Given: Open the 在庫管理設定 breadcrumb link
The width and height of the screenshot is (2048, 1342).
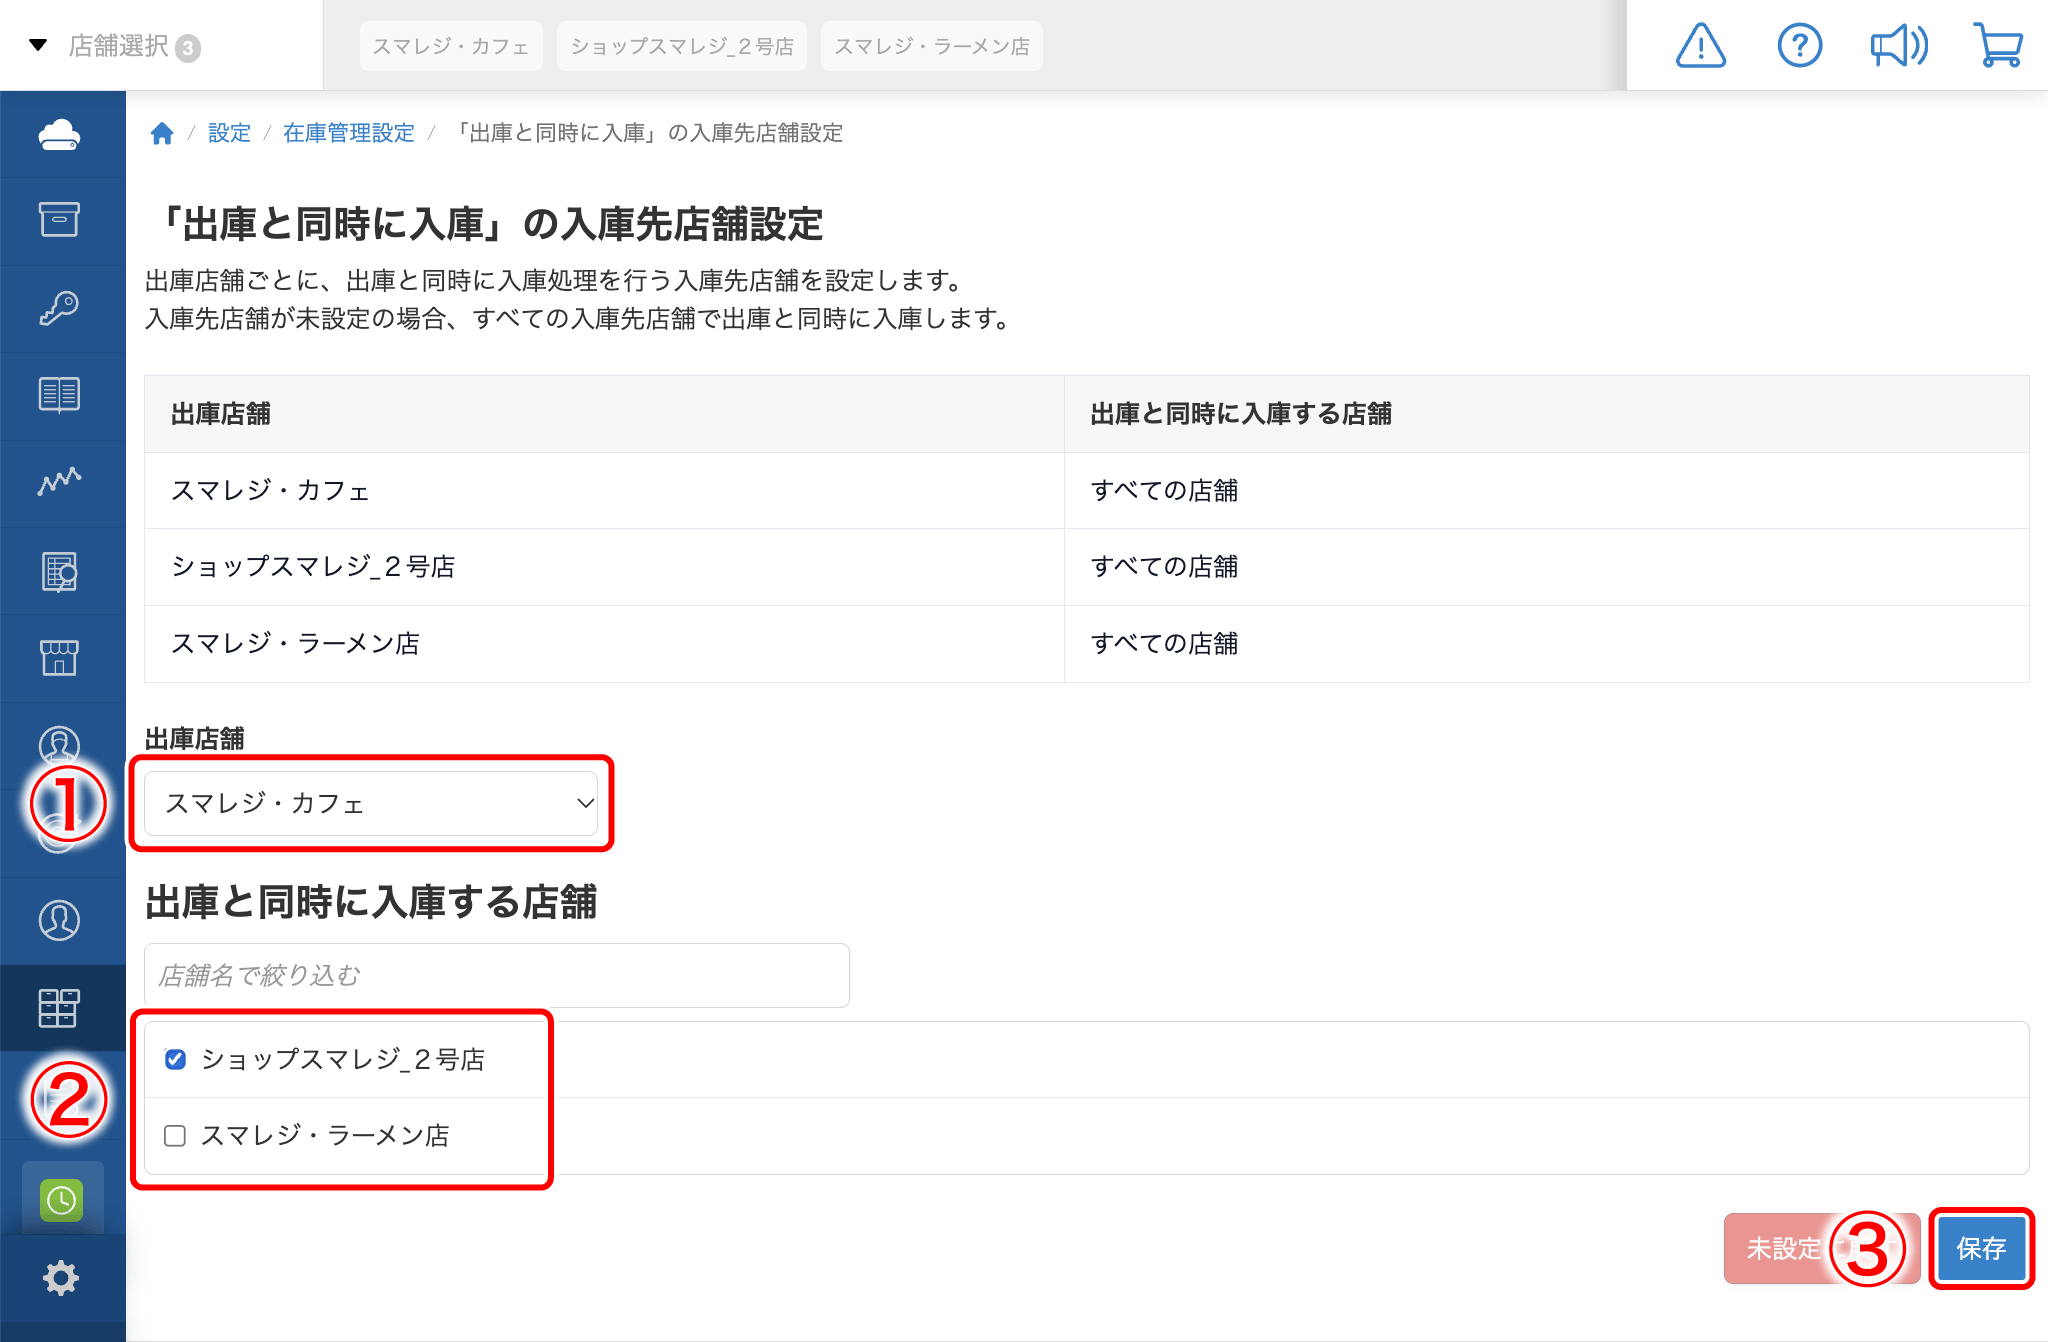Looking at the screenshot, I should point(348,133).
